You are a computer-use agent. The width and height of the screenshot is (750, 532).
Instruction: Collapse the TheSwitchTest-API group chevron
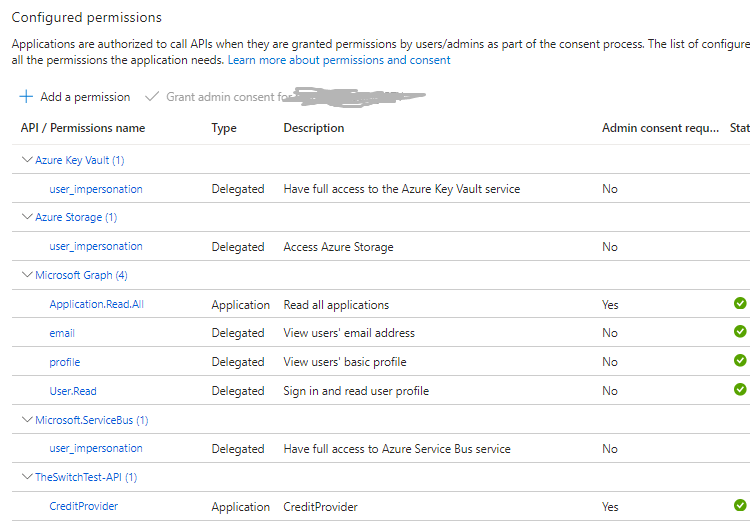[x=27, y=477]
